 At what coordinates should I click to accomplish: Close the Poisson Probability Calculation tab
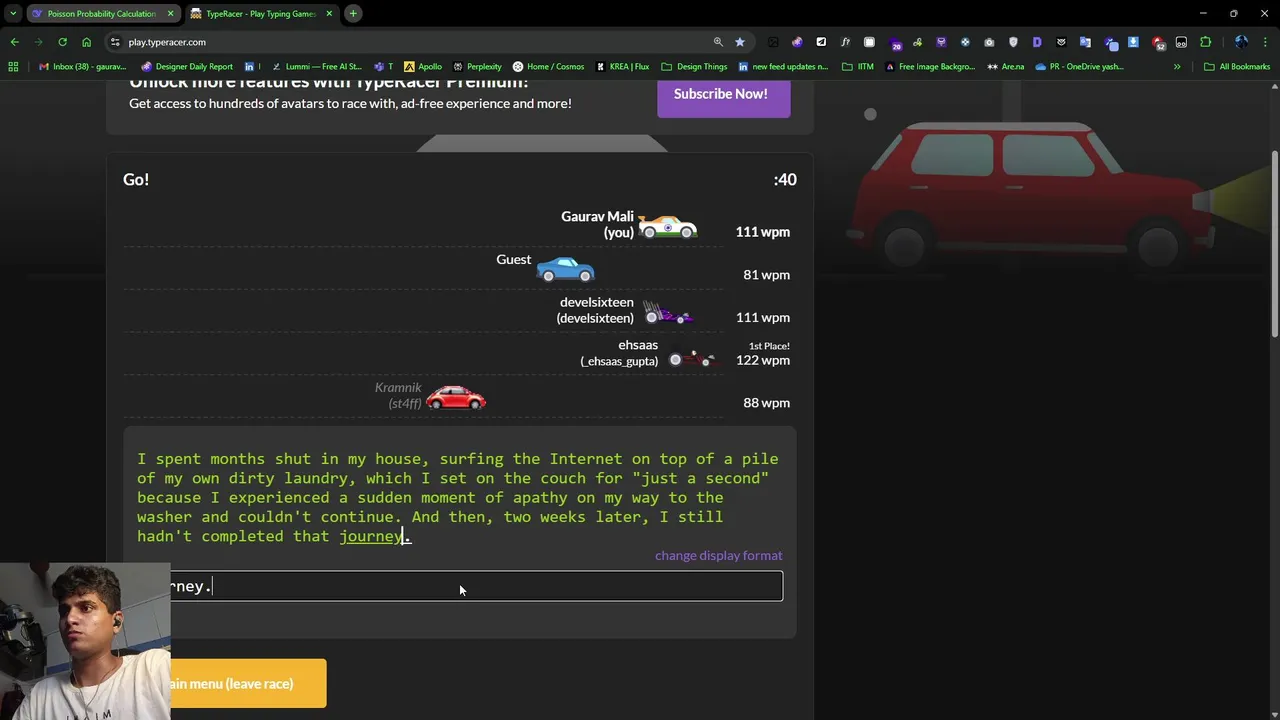tap(170, 13)
